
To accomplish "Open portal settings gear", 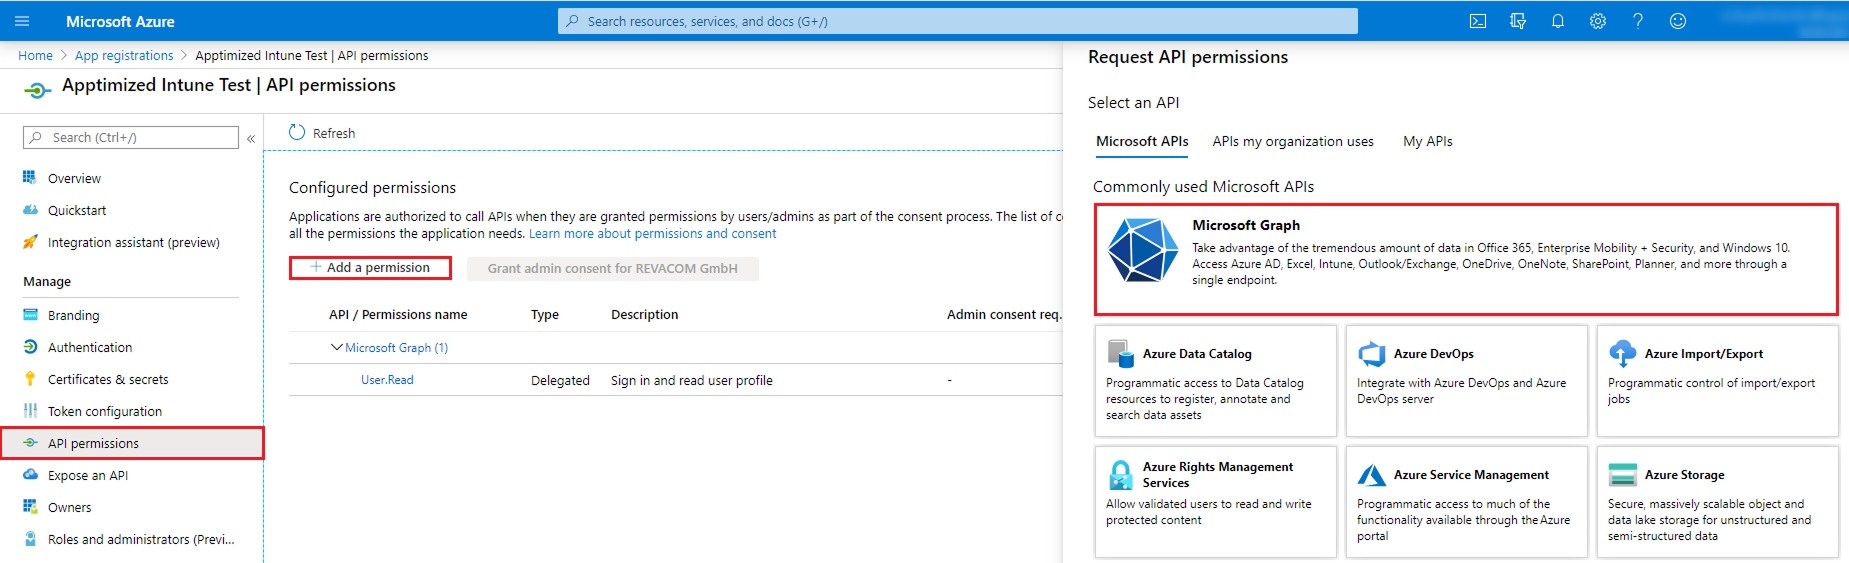I will pos(1598,21).
